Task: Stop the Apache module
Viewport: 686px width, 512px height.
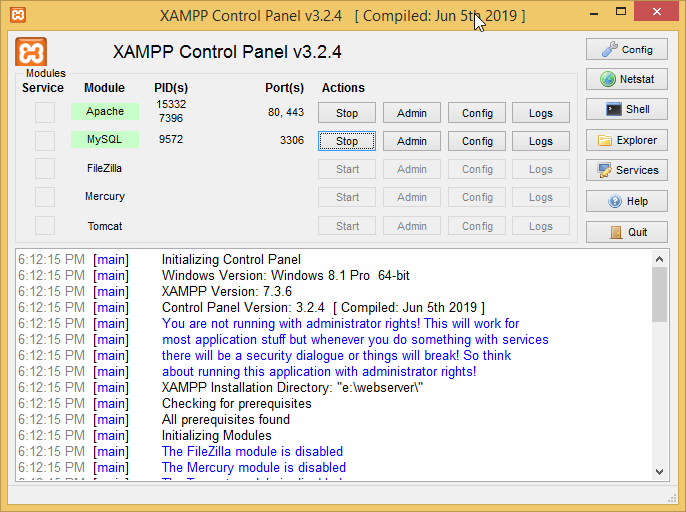Action: point(347,113)
